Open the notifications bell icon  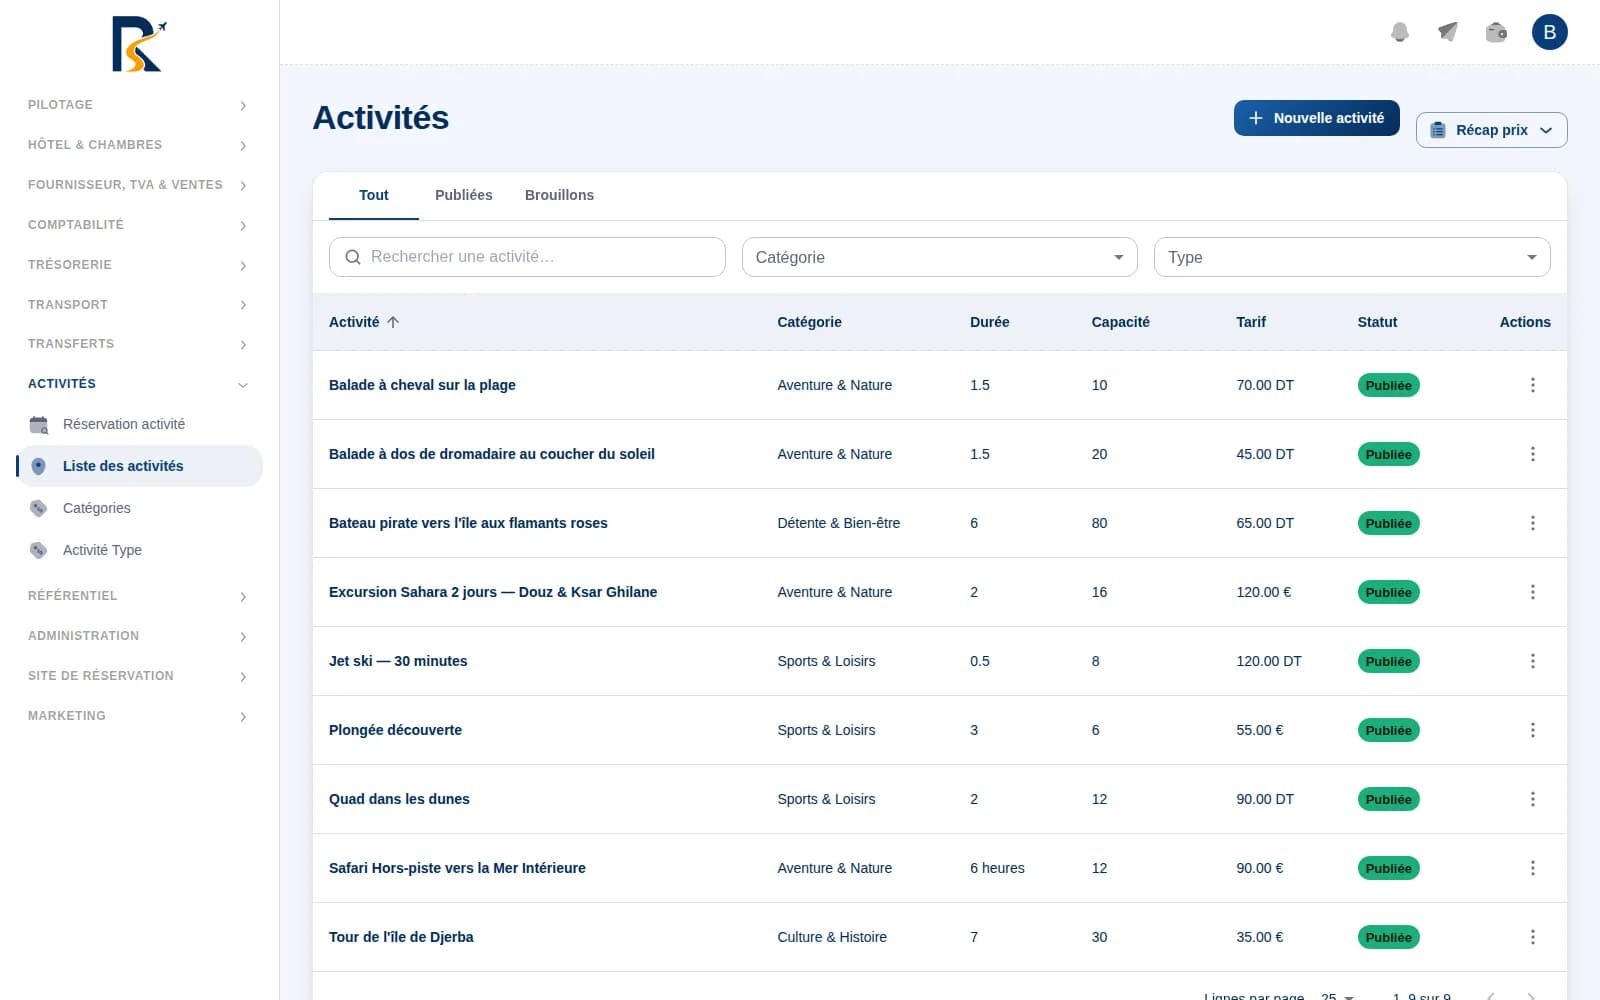[1400, 32]
